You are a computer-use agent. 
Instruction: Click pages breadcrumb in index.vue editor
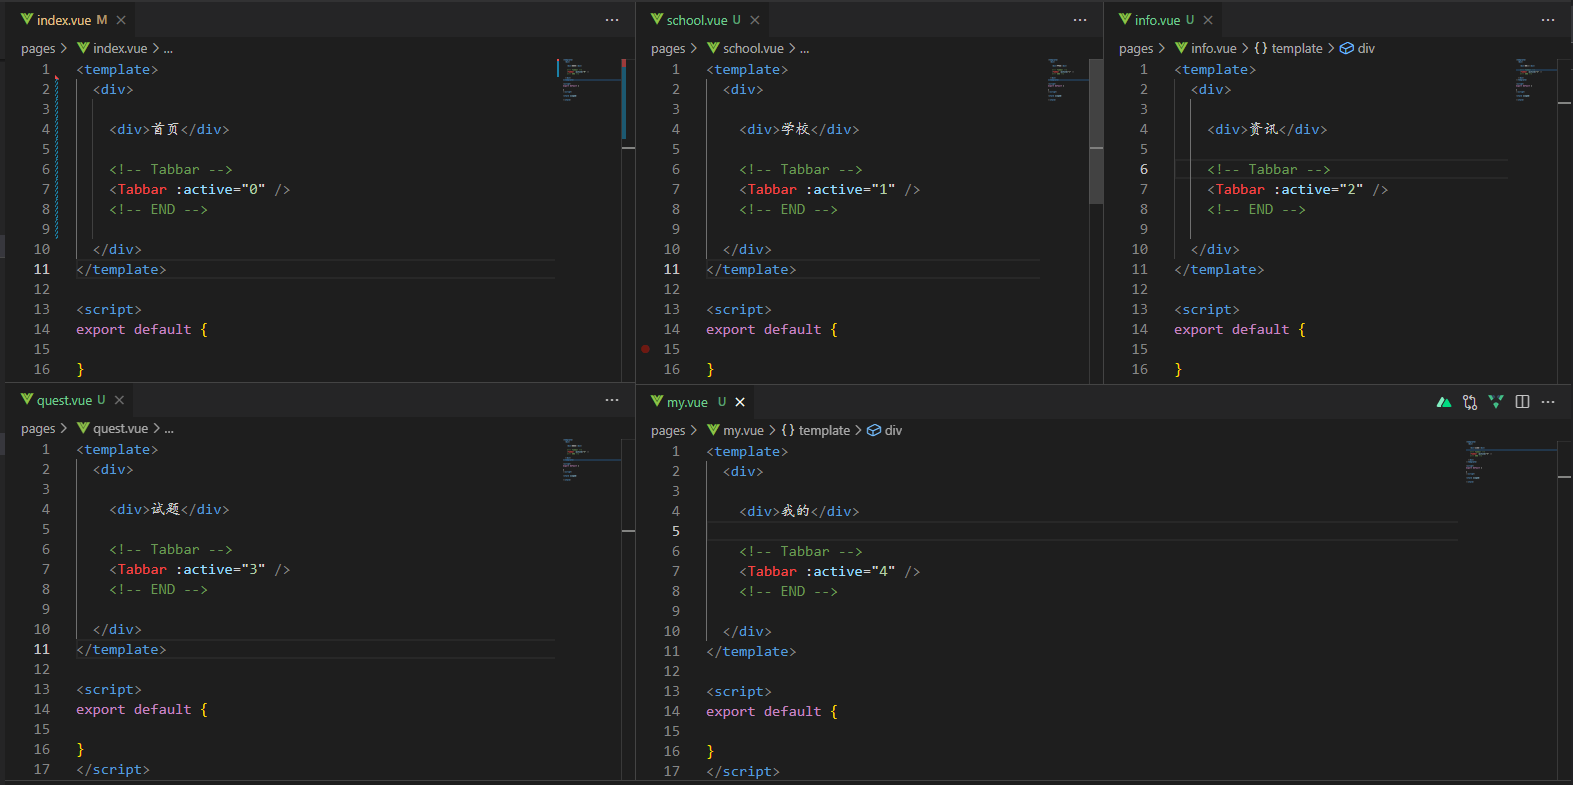coord(38,48)
